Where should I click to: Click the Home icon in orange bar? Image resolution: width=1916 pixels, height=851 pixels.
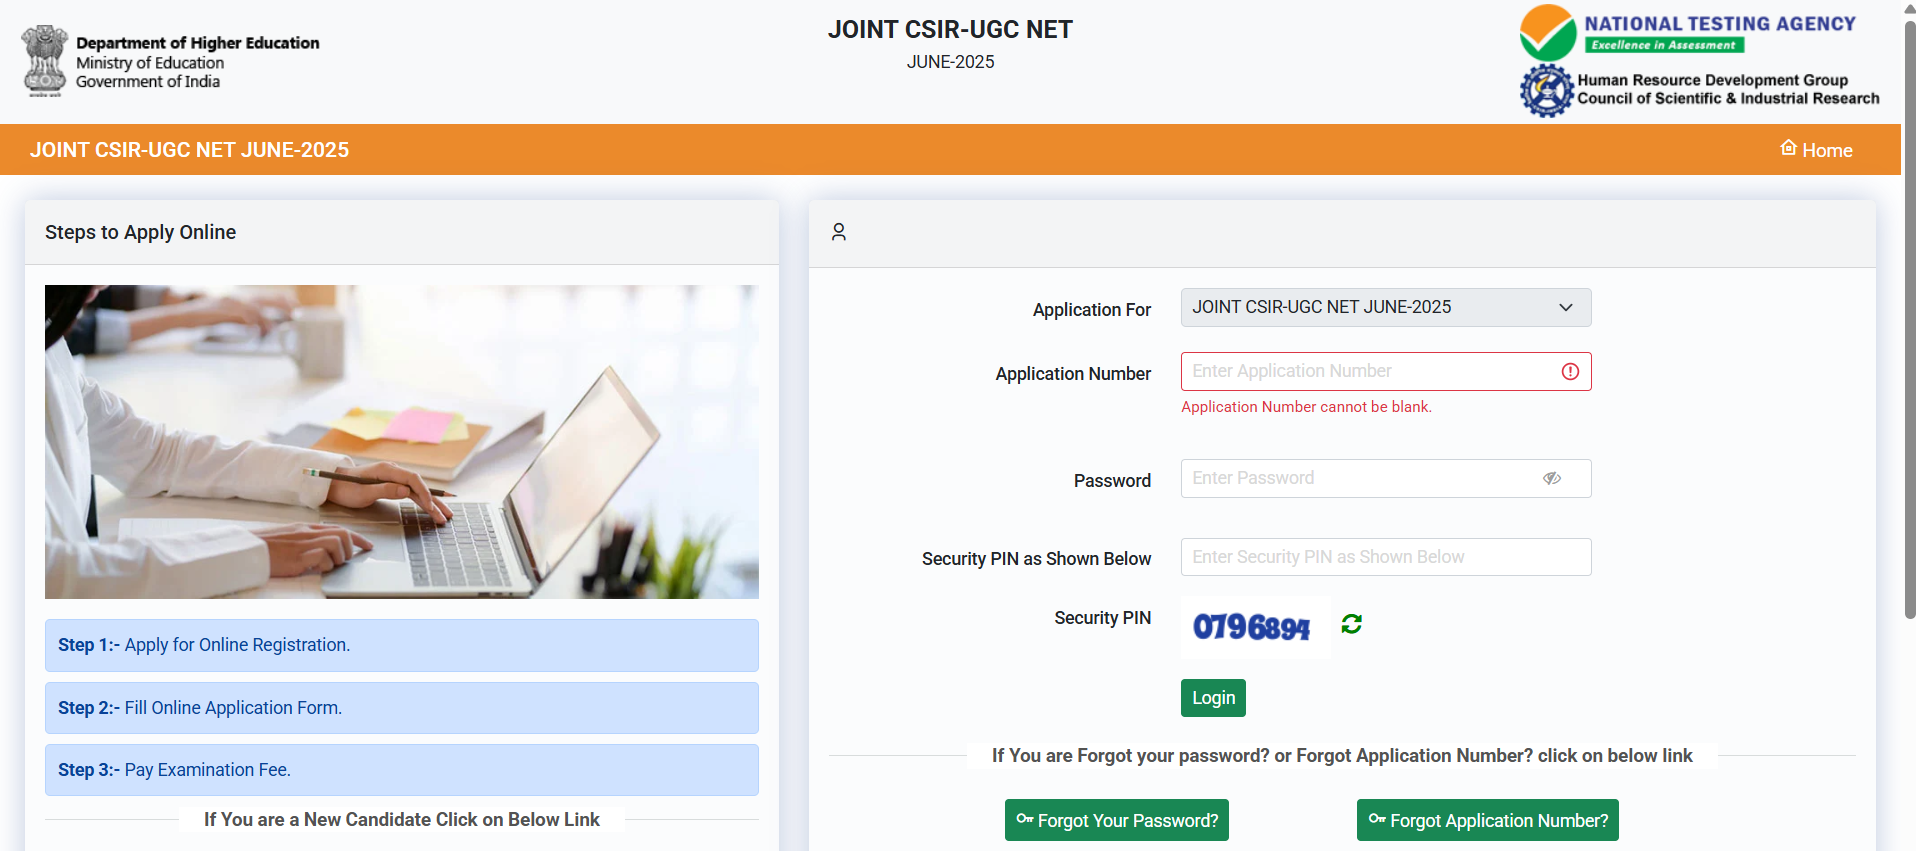pos(1789,148)
